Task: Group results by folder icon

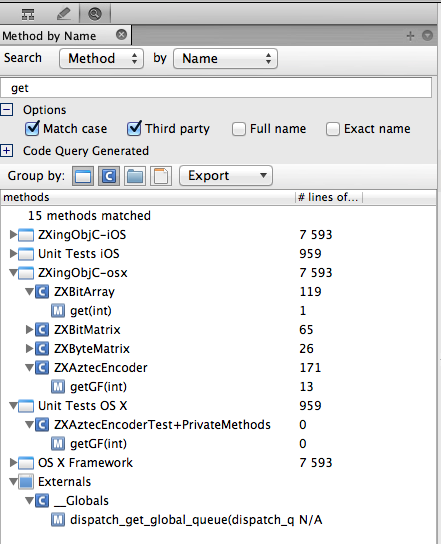Action: click(x=135, y=176)
